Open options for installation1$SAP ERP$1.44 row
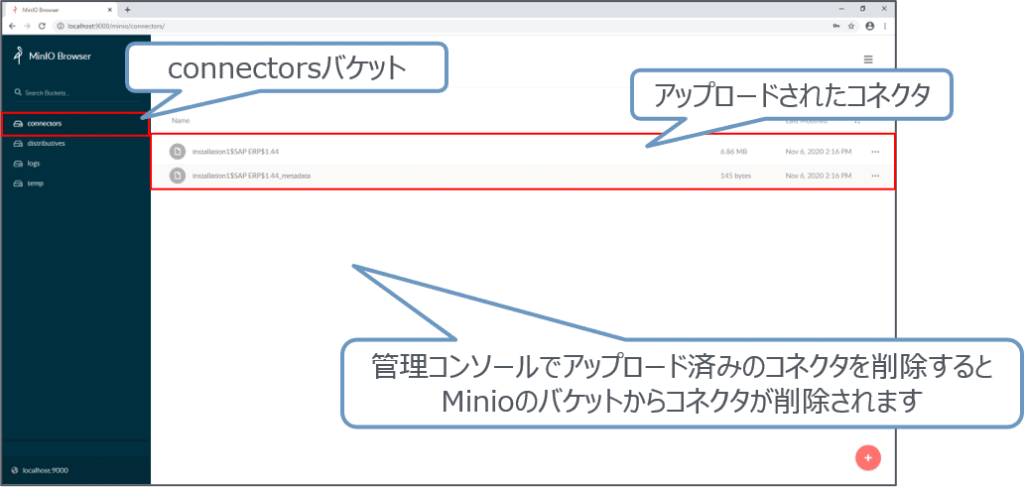 point(875,152)
